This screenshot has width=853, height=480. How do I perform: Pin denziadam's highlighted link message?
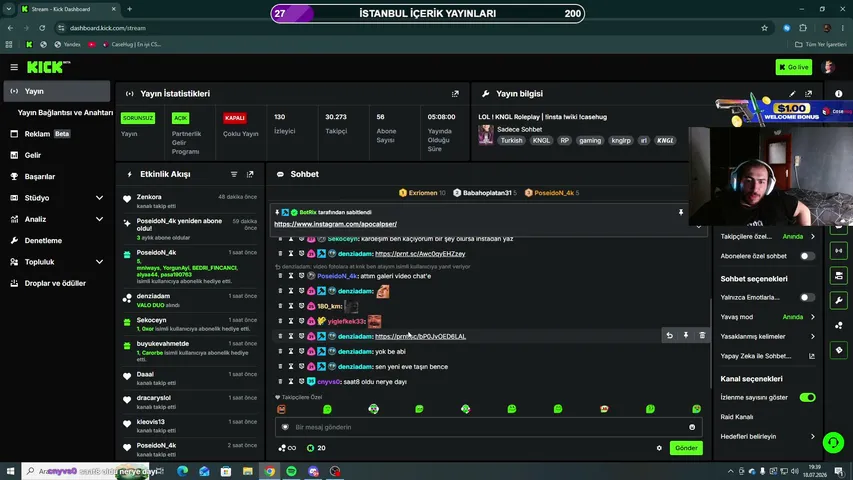click(686, 336)
